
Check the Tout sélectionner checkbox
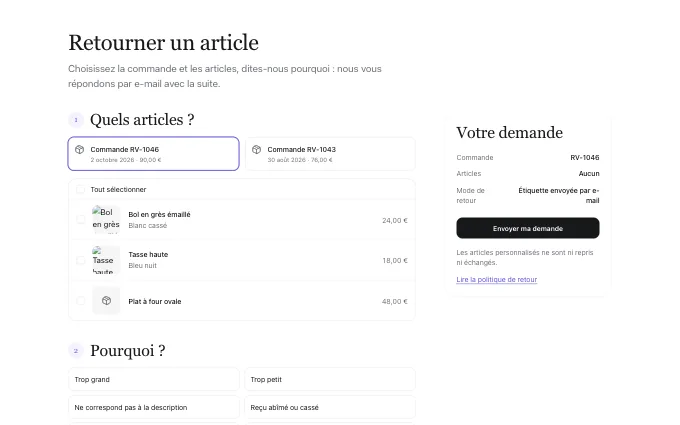click(x=81, y=190)
